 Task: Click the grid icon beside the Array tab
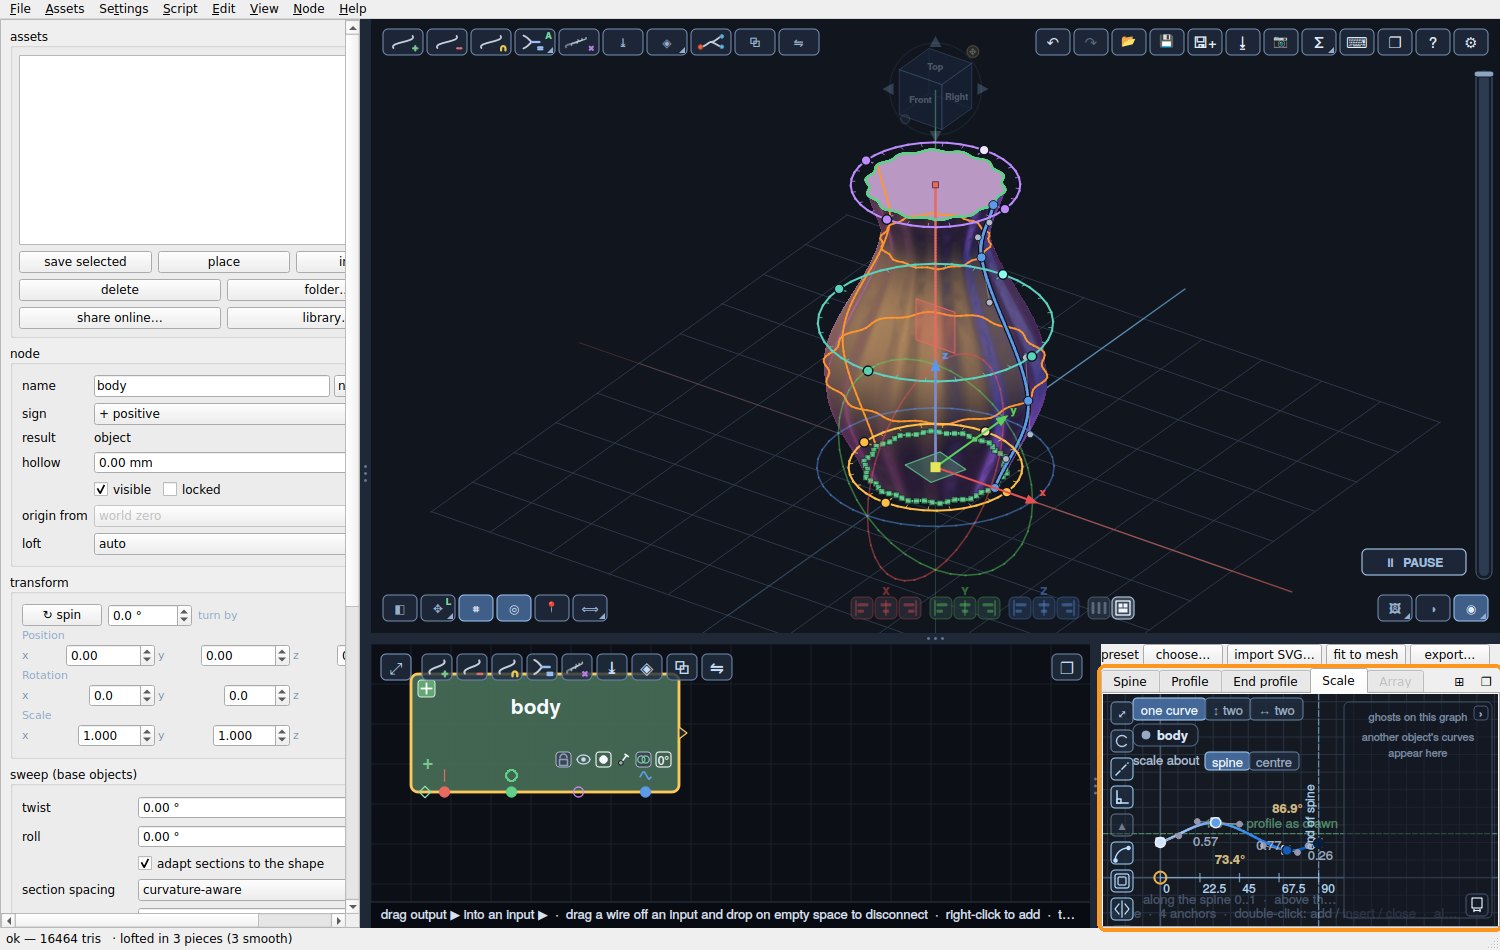pyautogui.click(x=1459, y=682)
